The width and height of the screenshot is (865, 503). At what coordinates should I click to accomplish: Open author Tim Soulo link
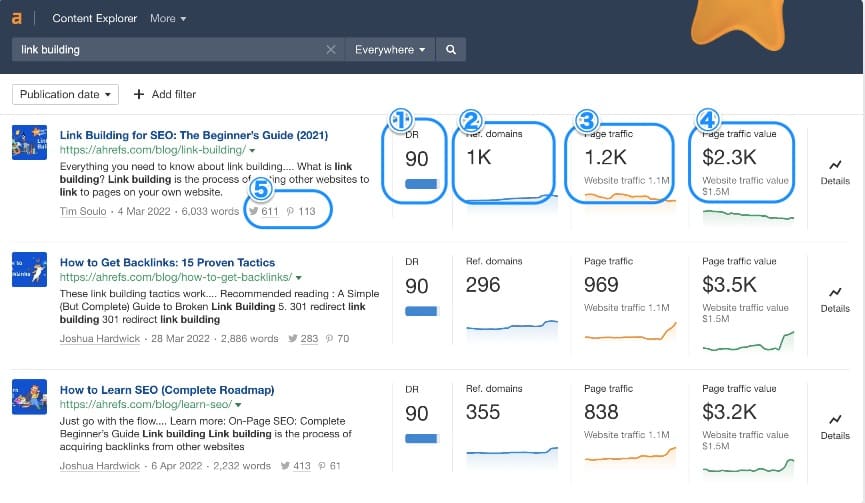pyautogui.click(x=83, y=211)
